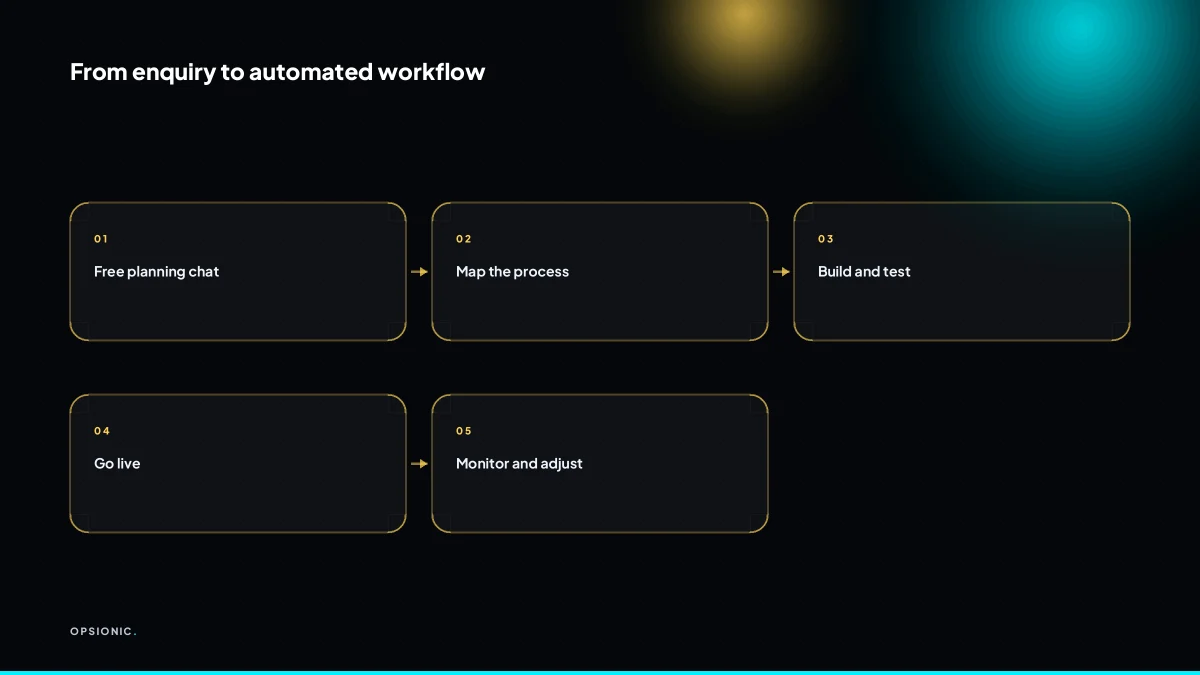Select the 'Build and test' step card

[x=962, y=271]
